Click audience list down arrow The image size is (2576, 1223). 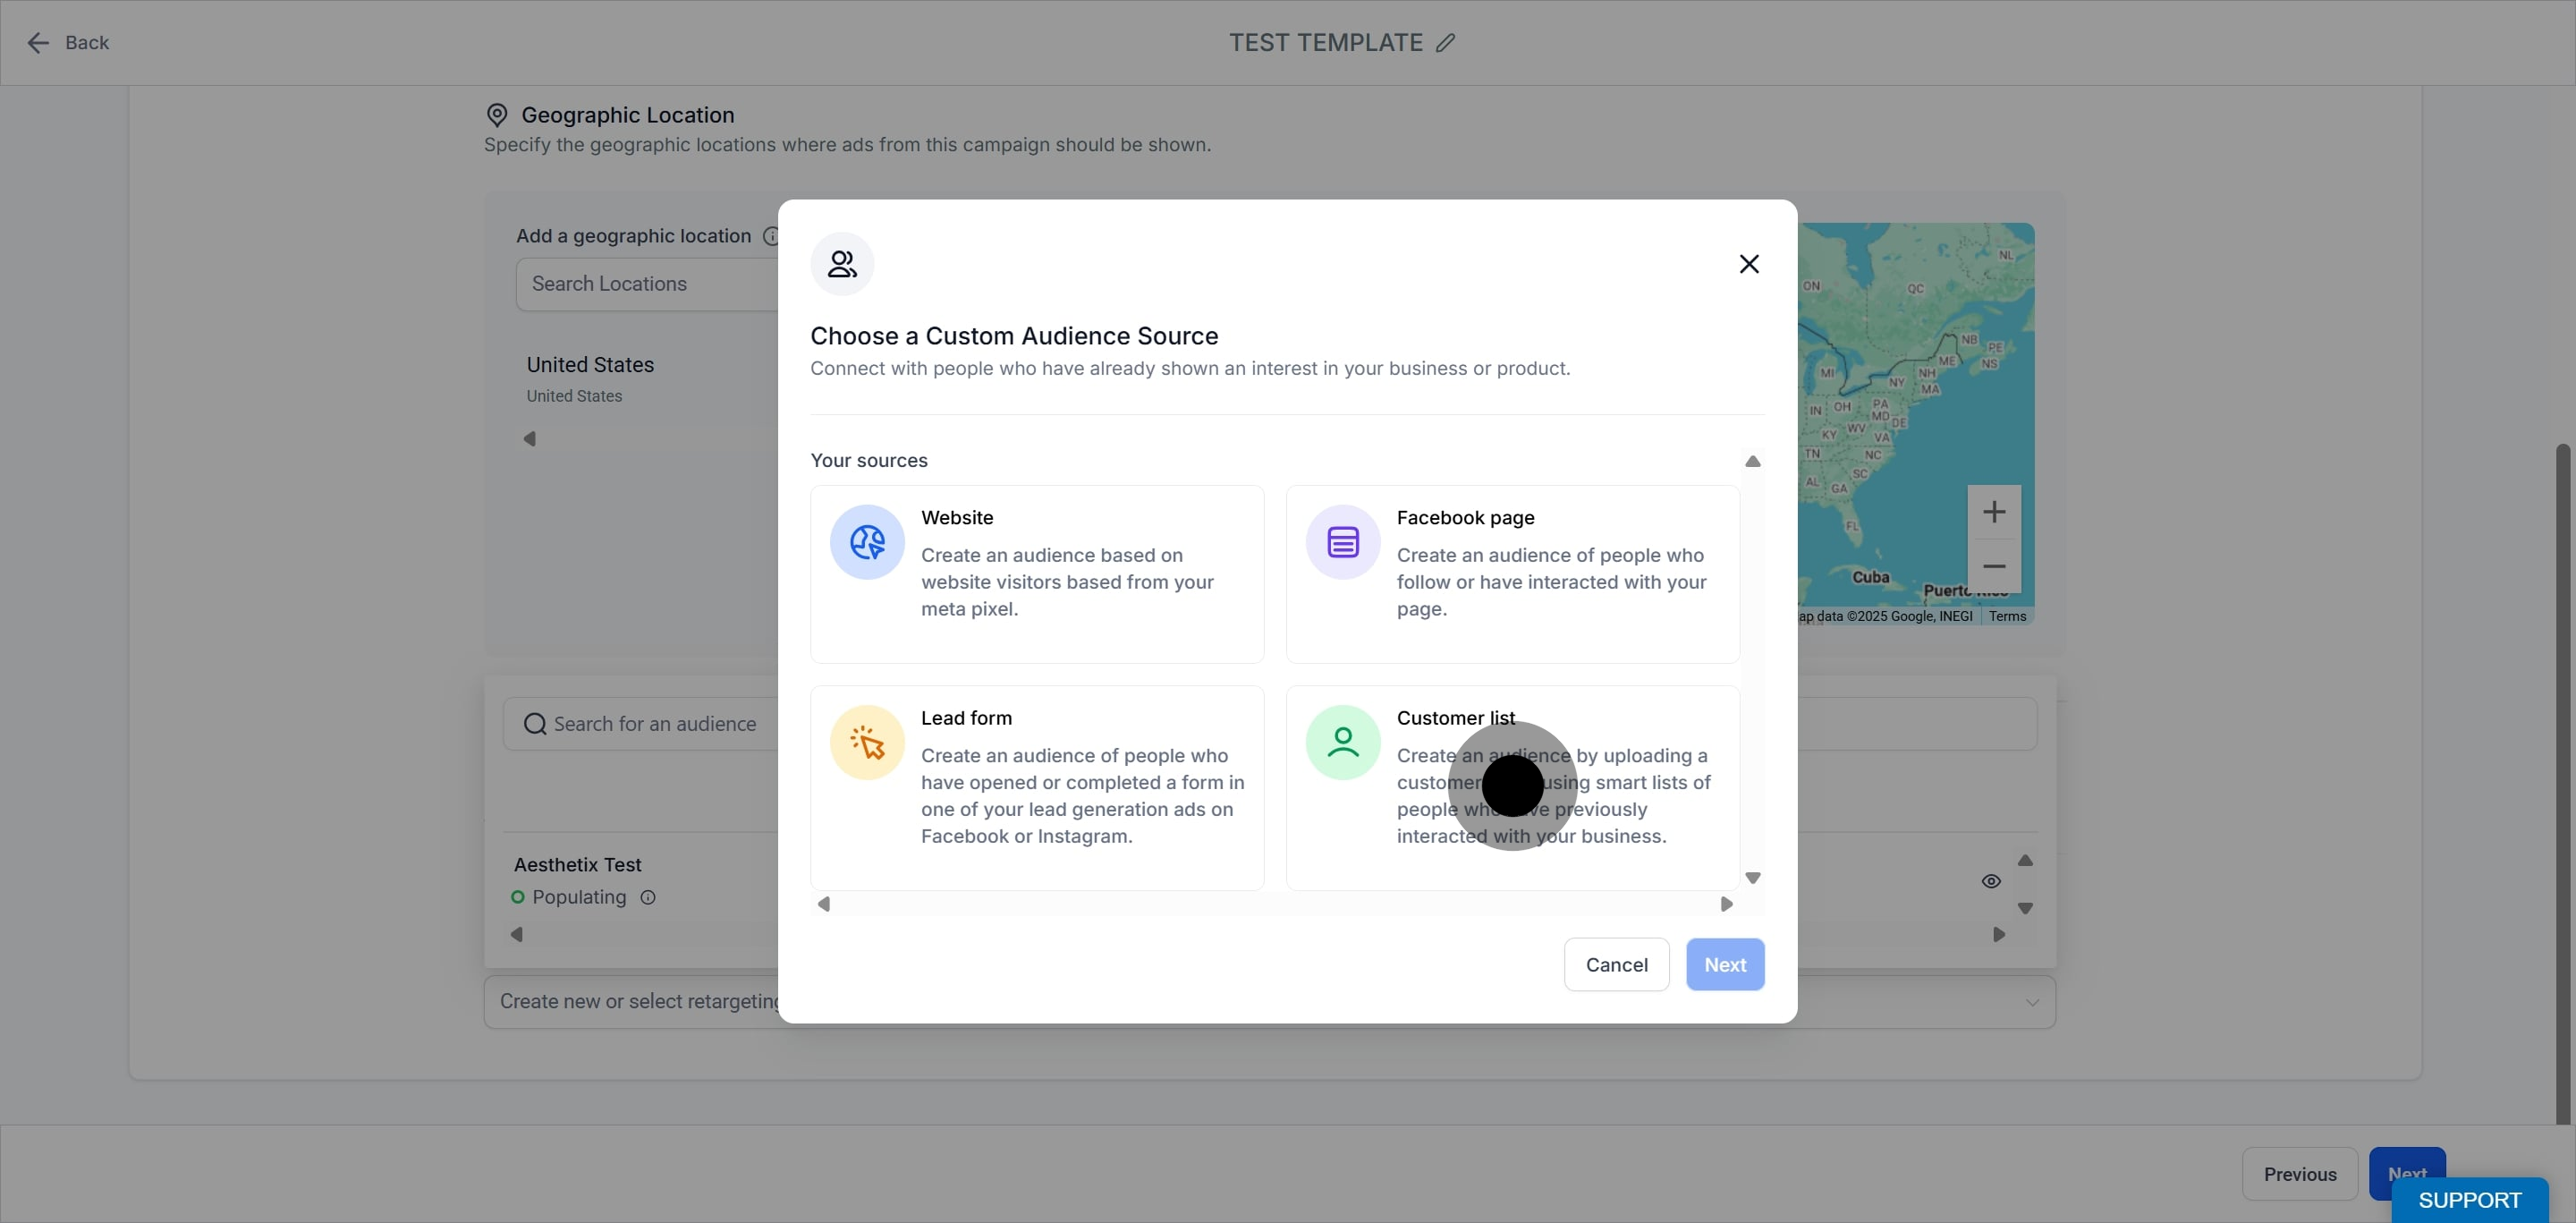click(2025, 909)
